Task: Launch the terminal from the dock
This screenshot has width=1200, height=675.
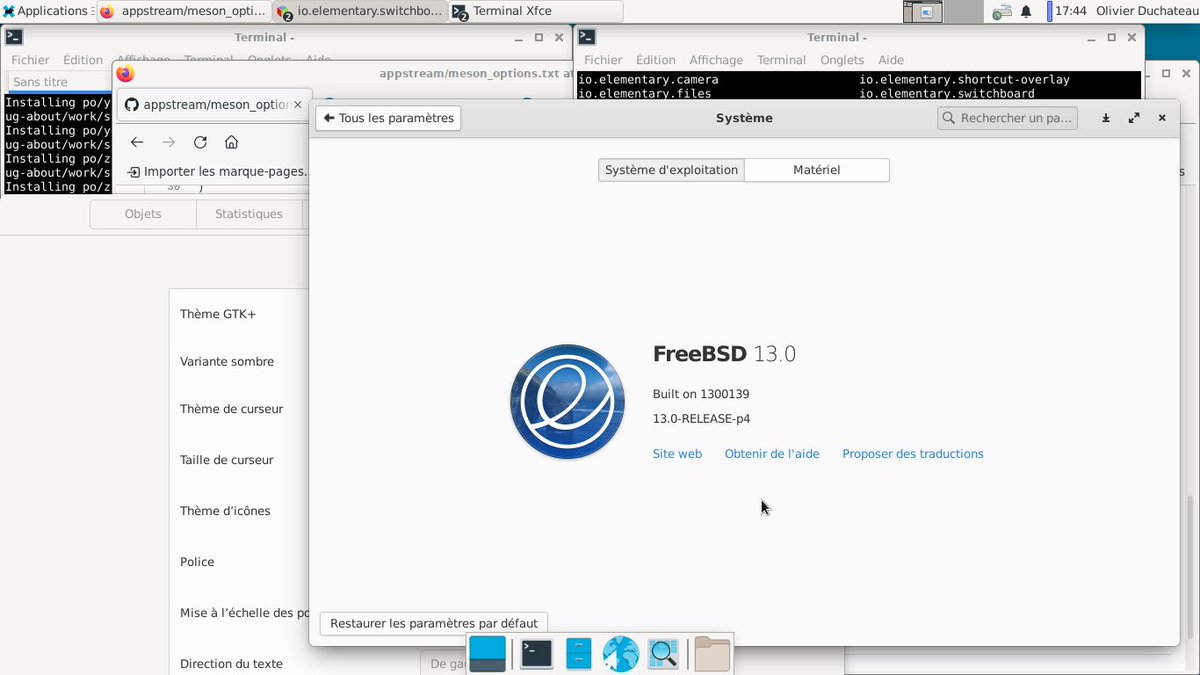Action: click(536, 654)
